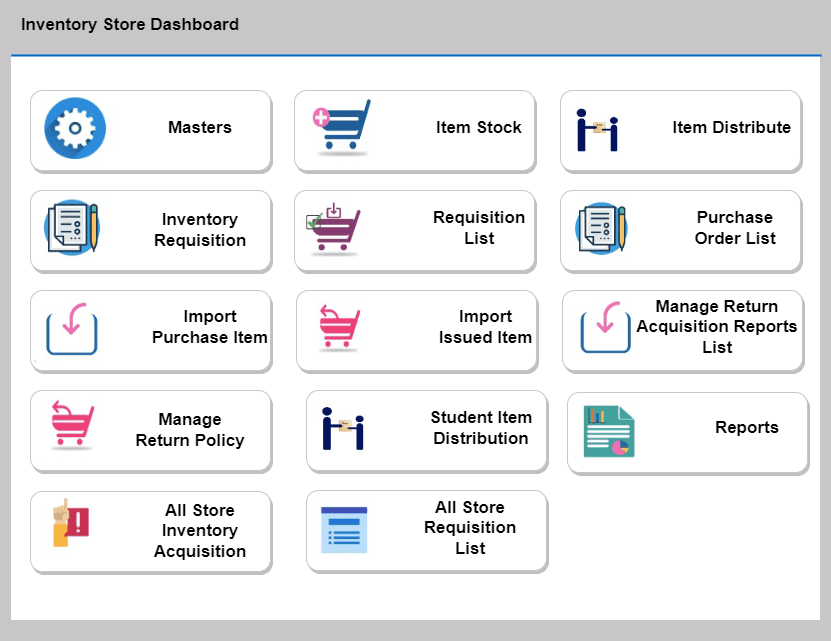Click the Student Item Distribution people icon
Viewport: 831px width, 641px height.
tap(343, 428)
